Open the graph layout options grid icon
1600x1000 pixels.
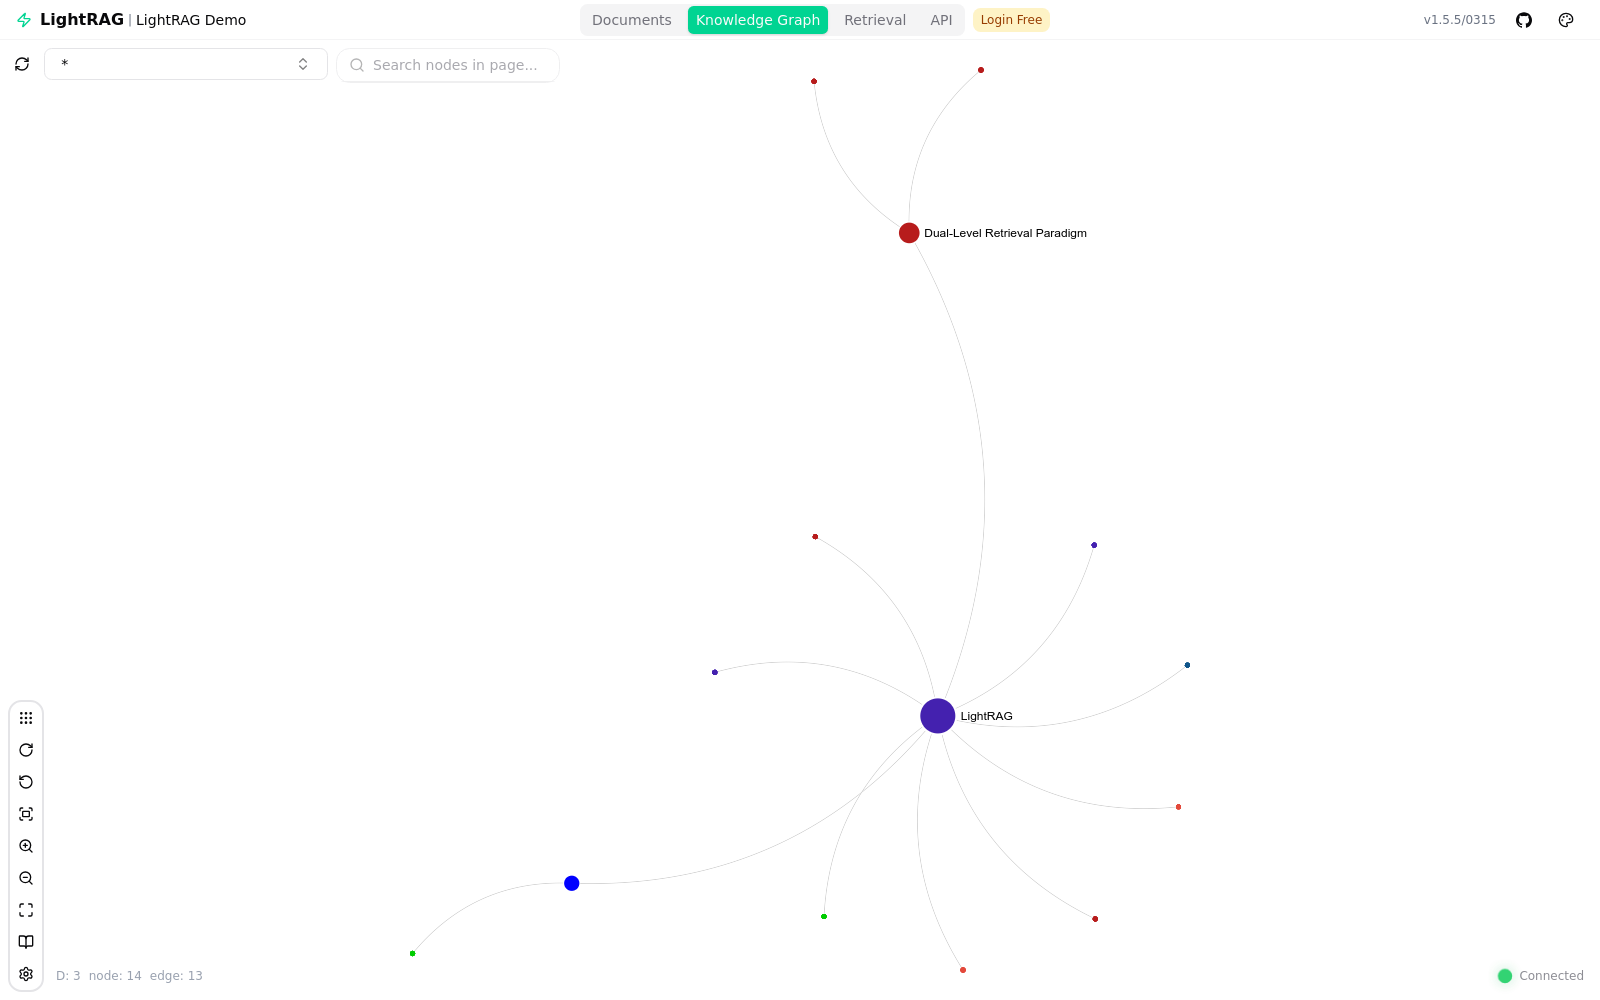(x=26, y=718)
